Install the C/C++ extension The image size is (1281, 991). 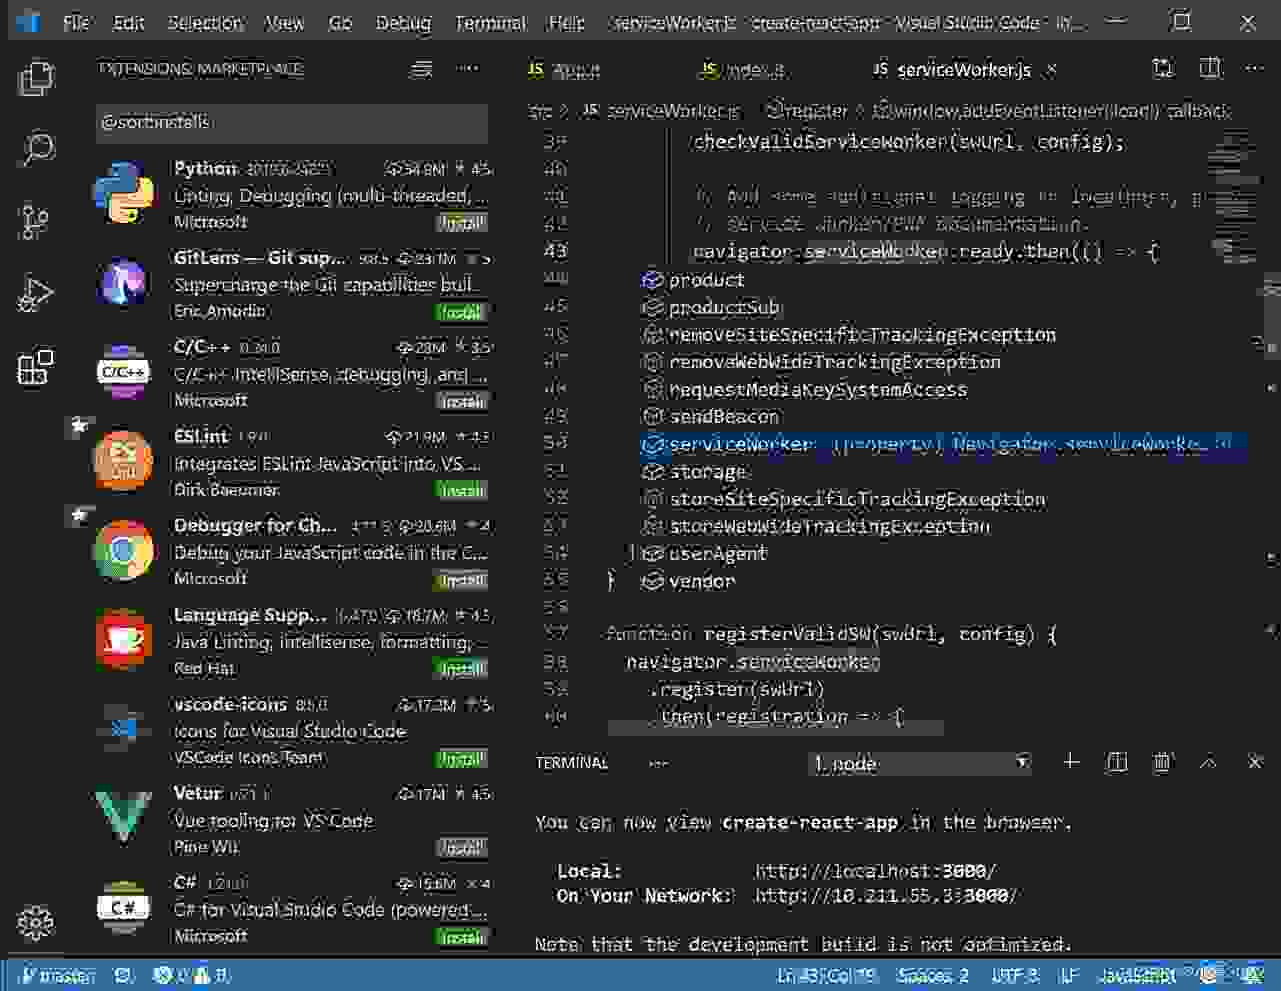click(462, 401)
